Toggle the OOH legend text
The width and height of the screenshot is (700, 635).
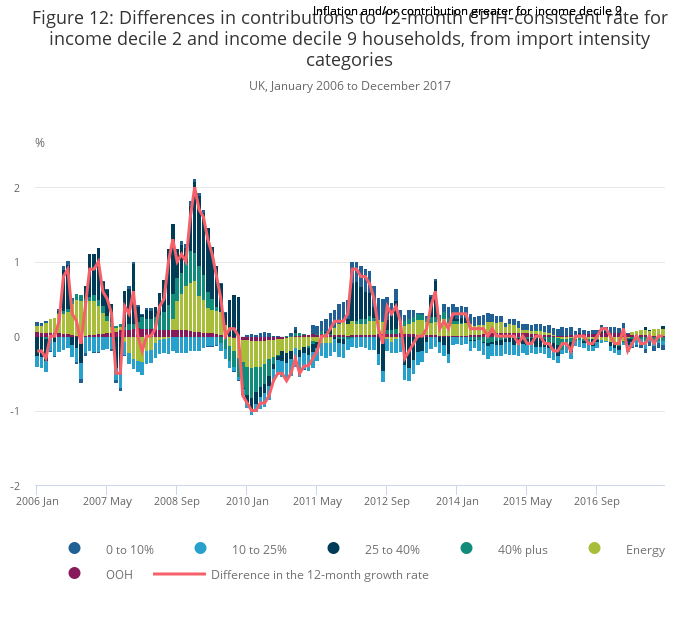tap(119, 575)
